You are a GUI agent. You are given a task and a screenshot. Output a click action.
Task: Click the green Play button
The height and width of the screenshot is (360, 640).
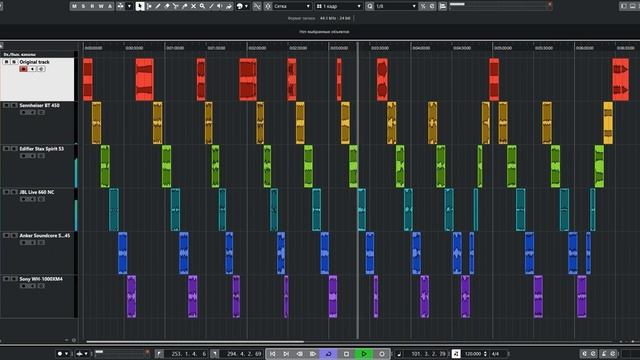[x=364, y=354]
